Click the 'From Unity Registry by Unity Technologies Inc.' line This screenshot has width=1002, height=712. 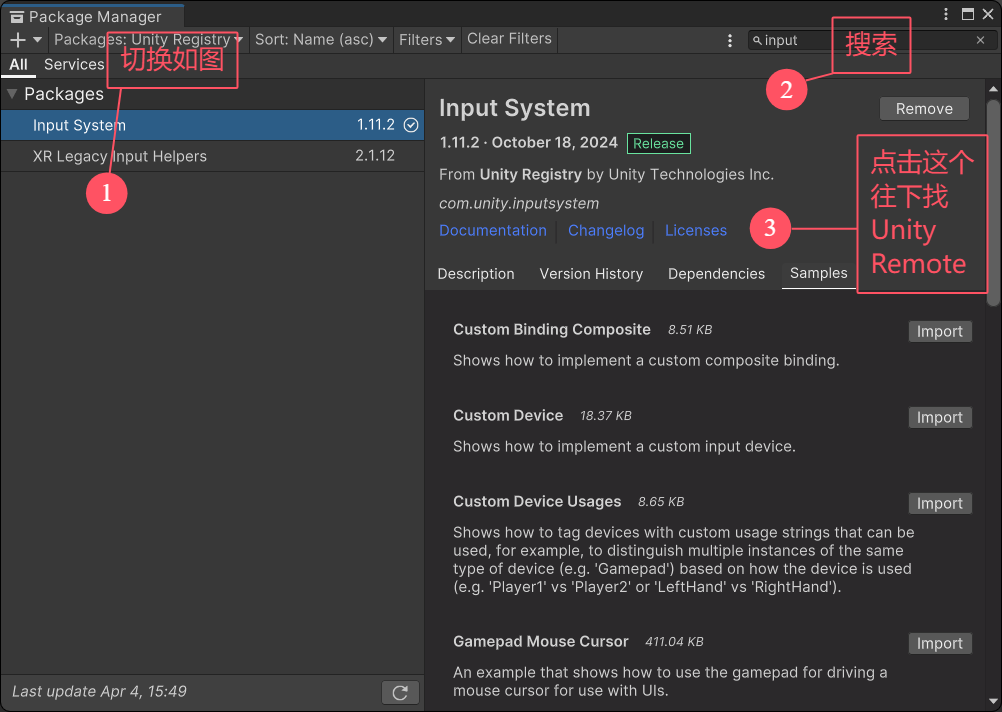[606, 174]
